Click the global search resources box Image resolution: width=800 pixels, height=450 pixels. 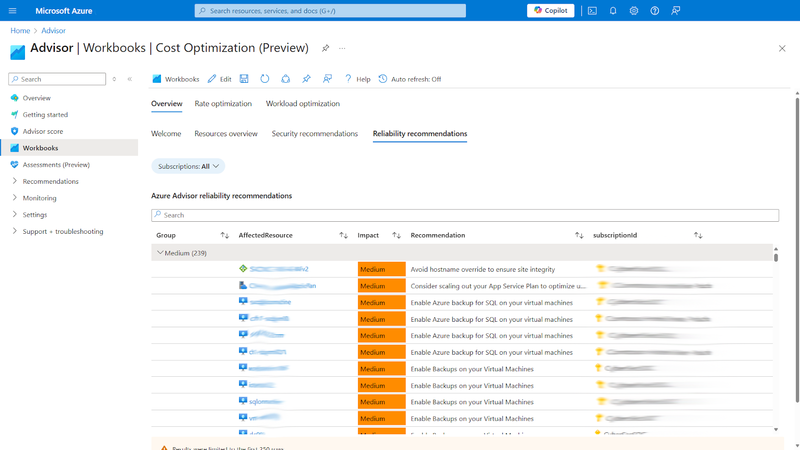[330, 11]
